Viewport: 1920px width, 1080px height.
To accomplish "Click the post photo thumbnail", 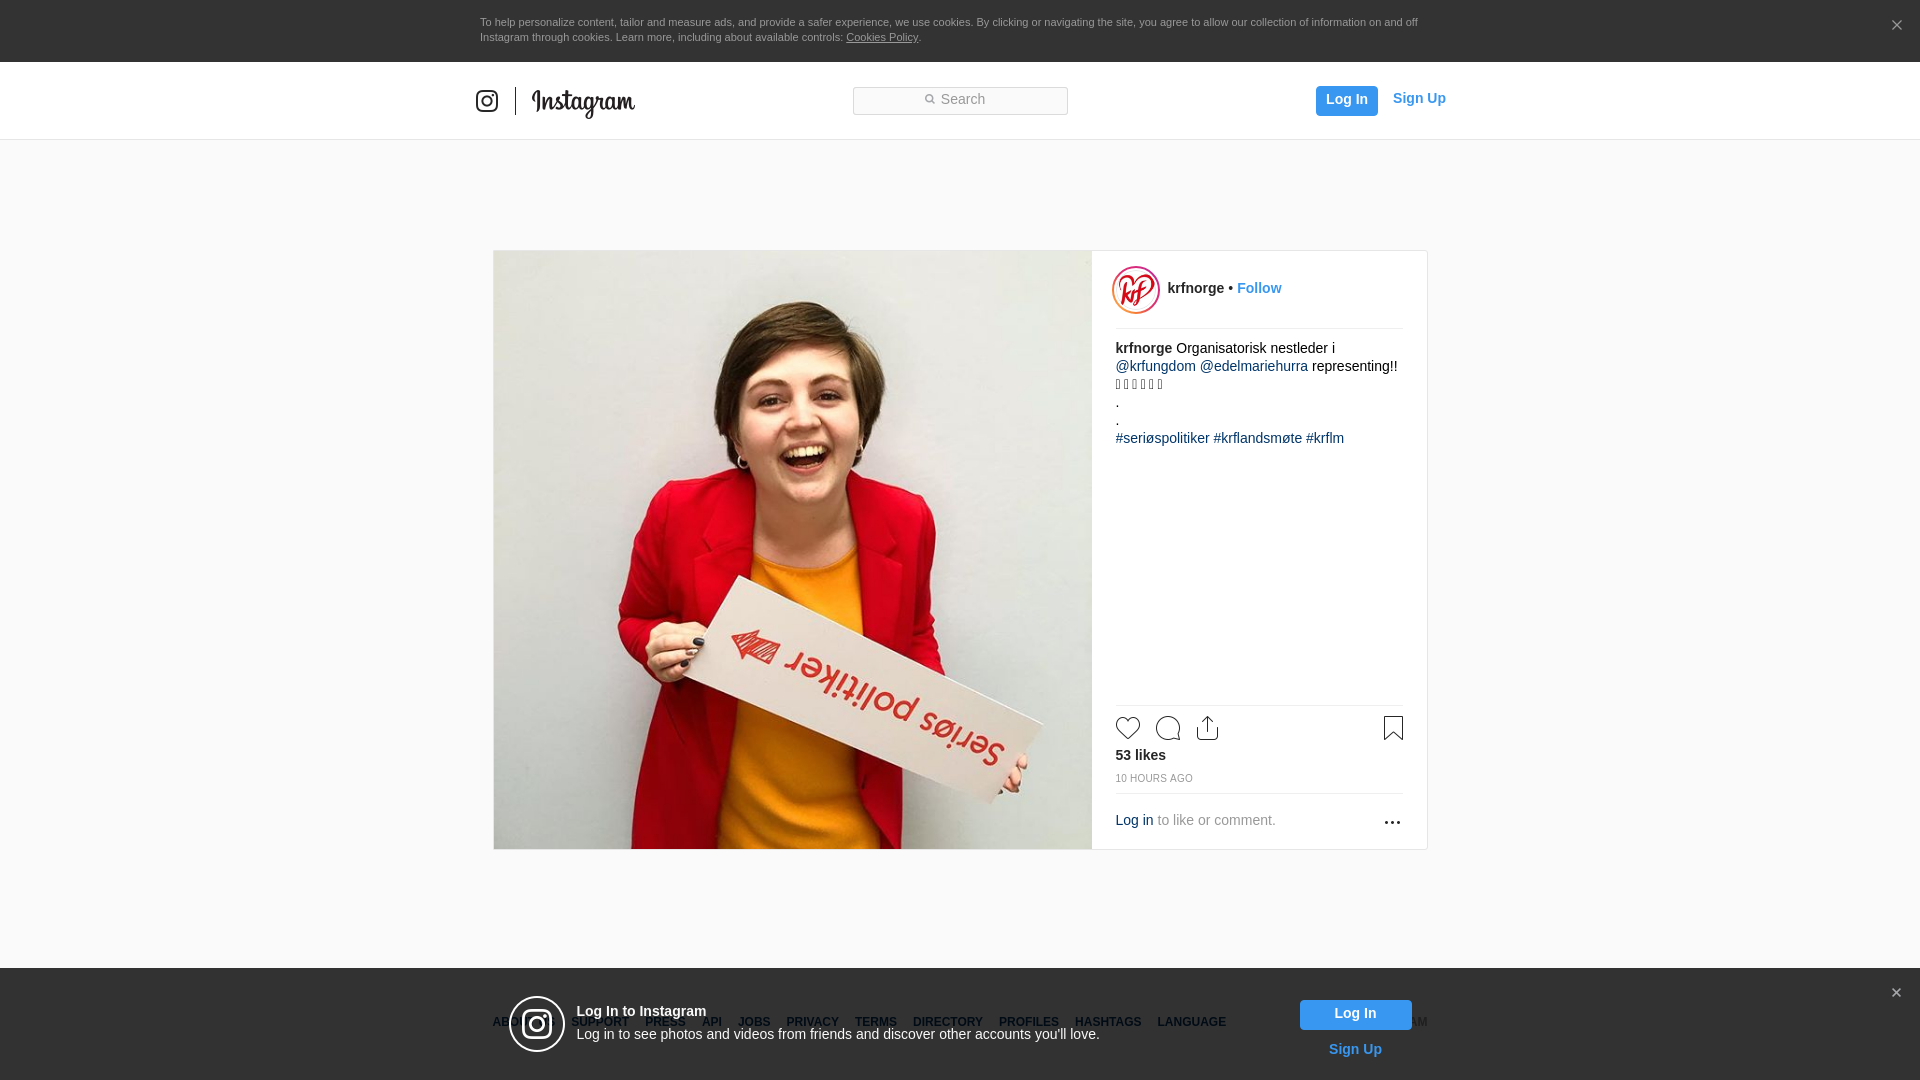I will [x=792, y=550].
